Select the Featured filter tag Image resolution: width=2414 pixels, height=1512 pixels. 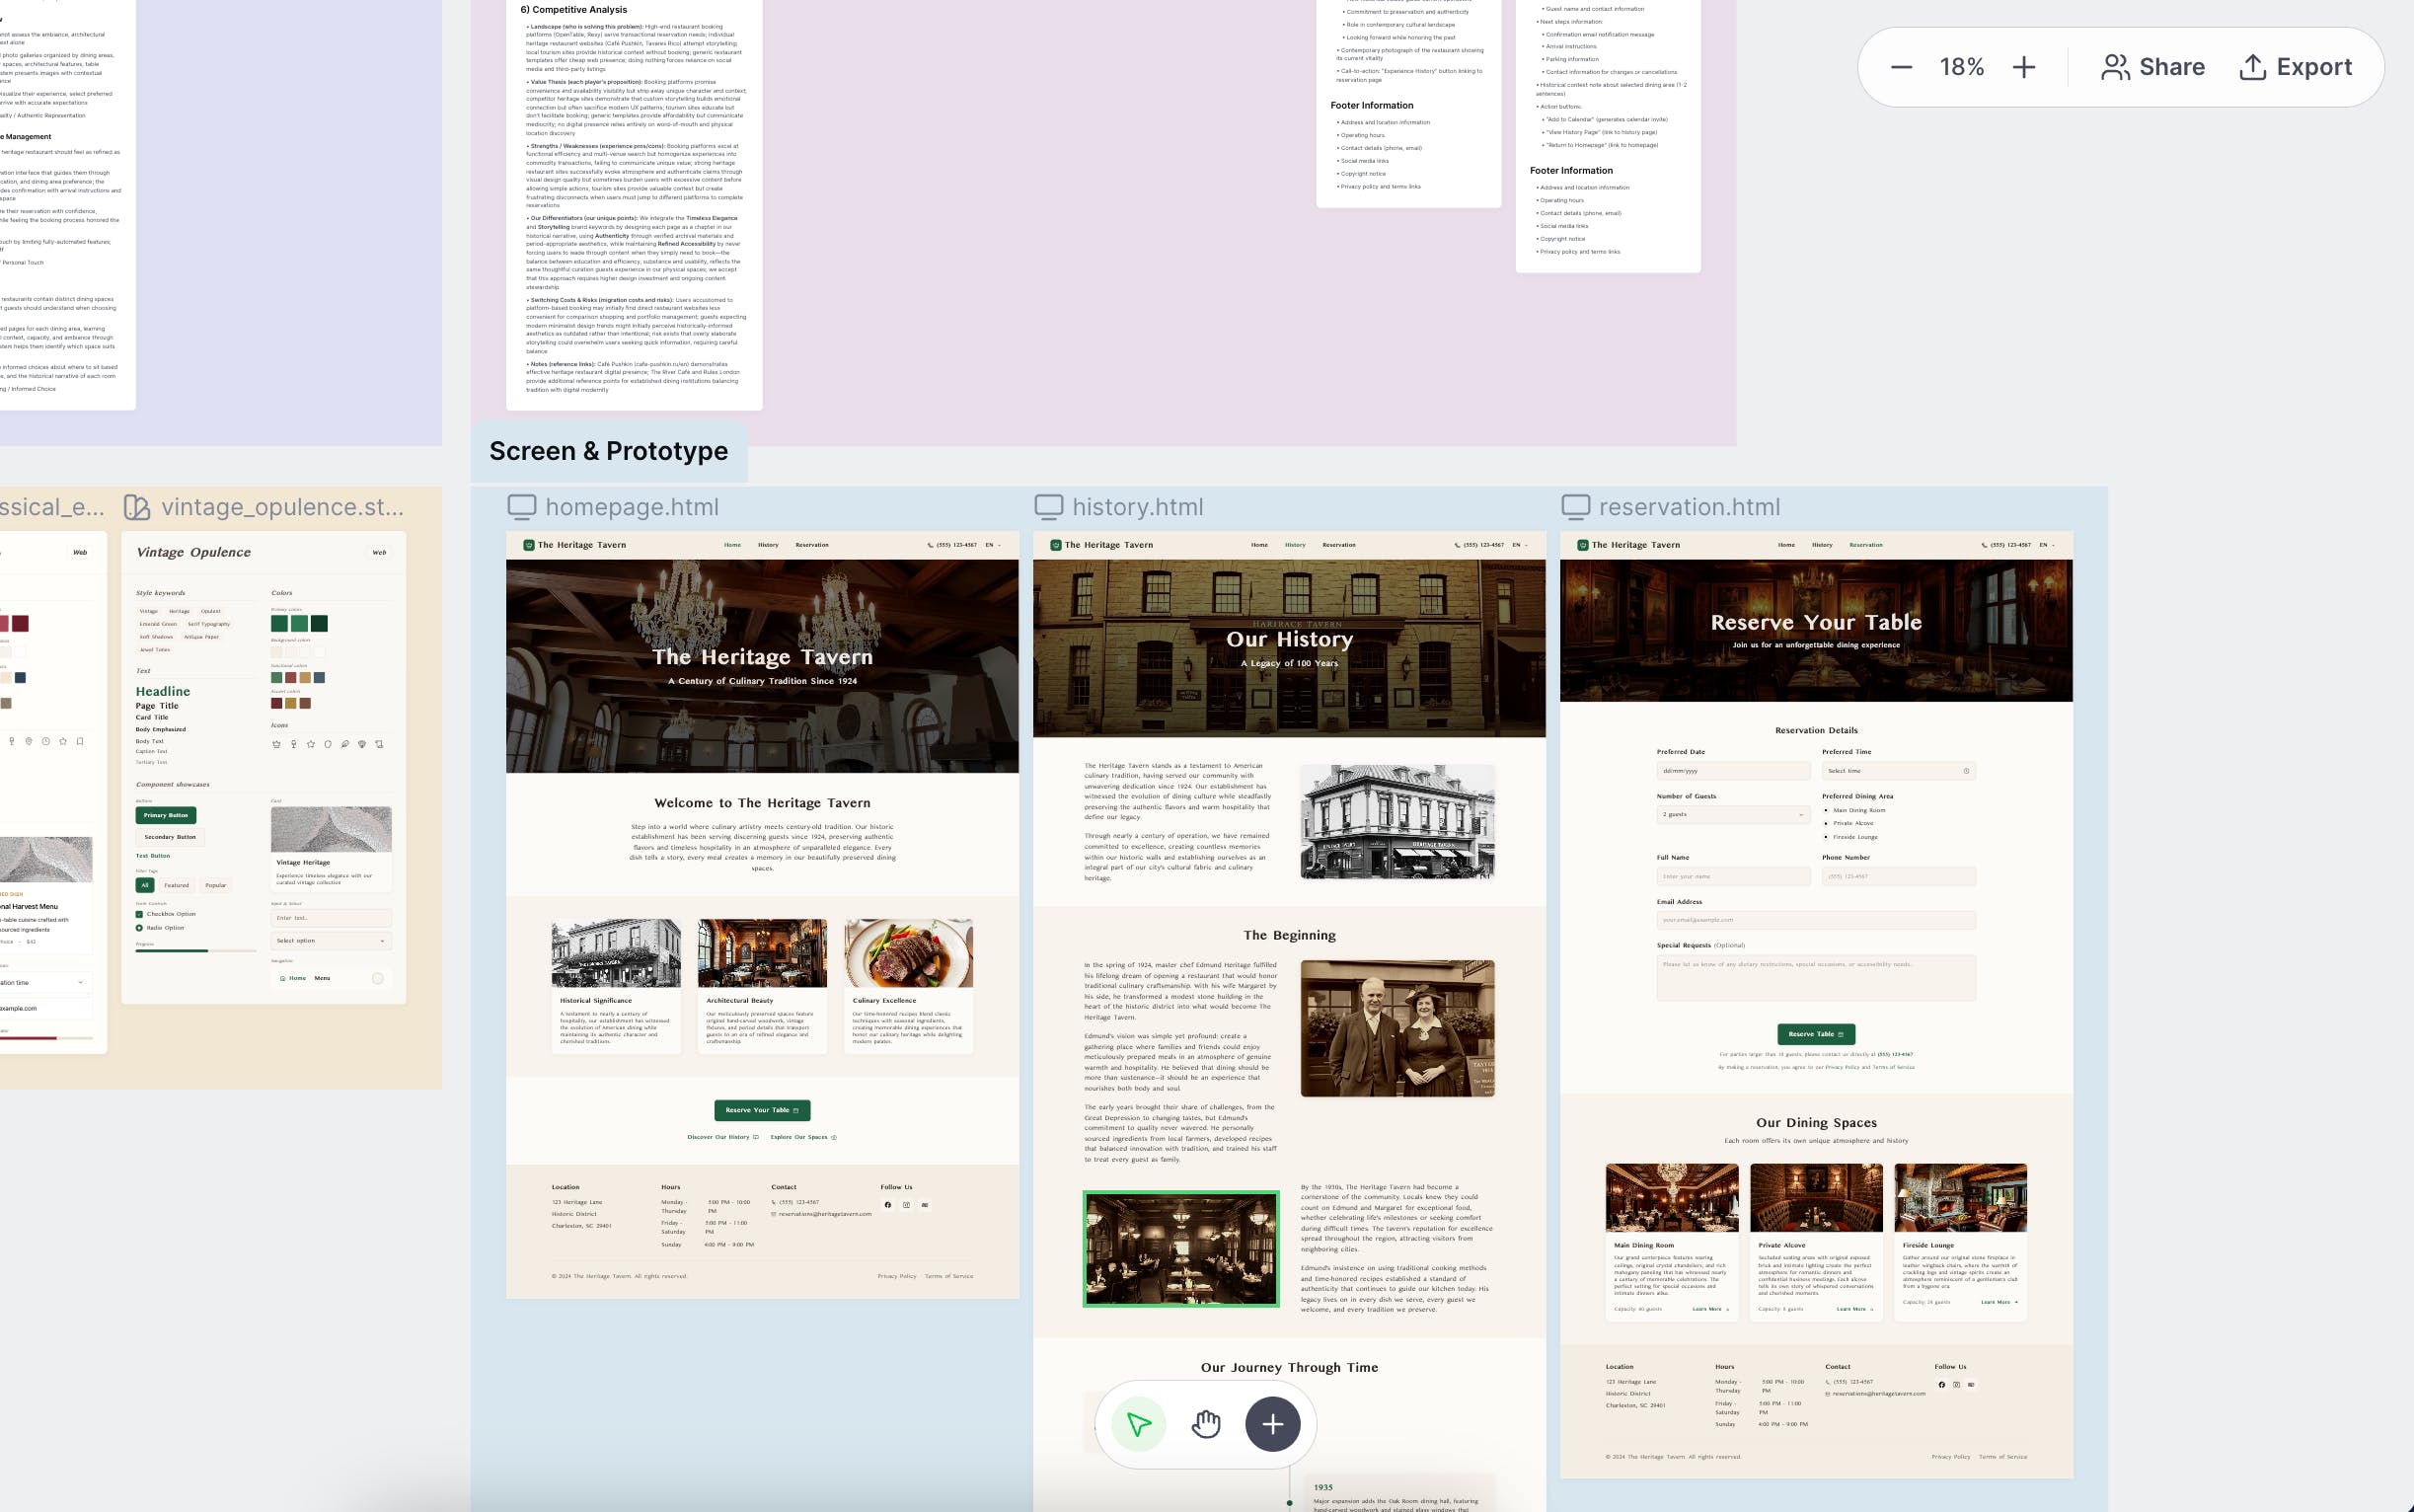[176, 885]
